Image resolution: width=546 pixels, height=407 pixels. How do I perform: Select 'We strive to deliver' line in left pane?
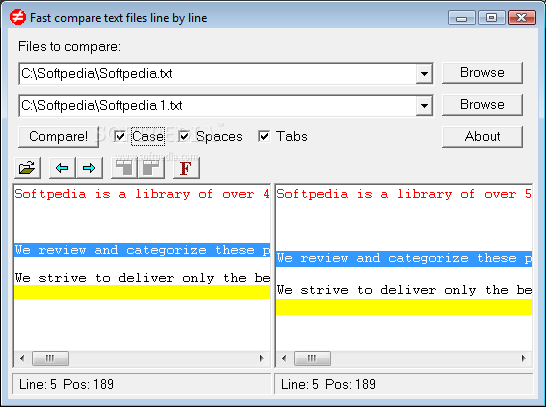pos(142,278)
